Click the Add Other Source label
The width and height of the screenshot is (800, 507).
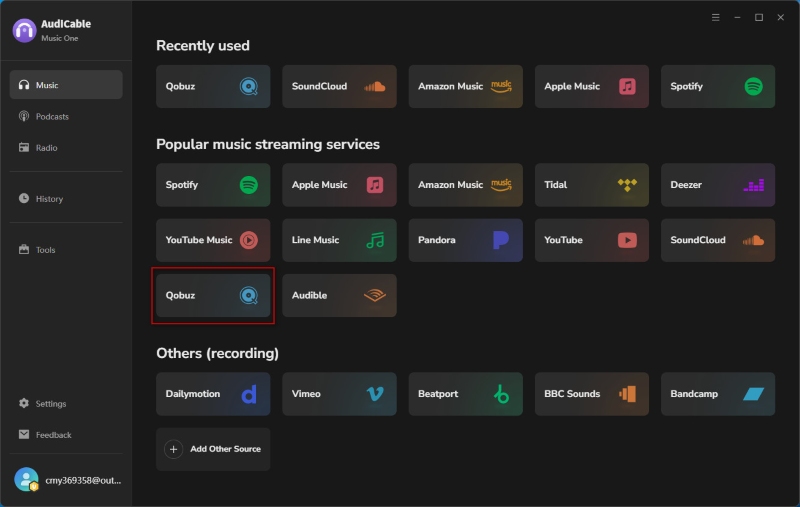click(x=226, y=449)
